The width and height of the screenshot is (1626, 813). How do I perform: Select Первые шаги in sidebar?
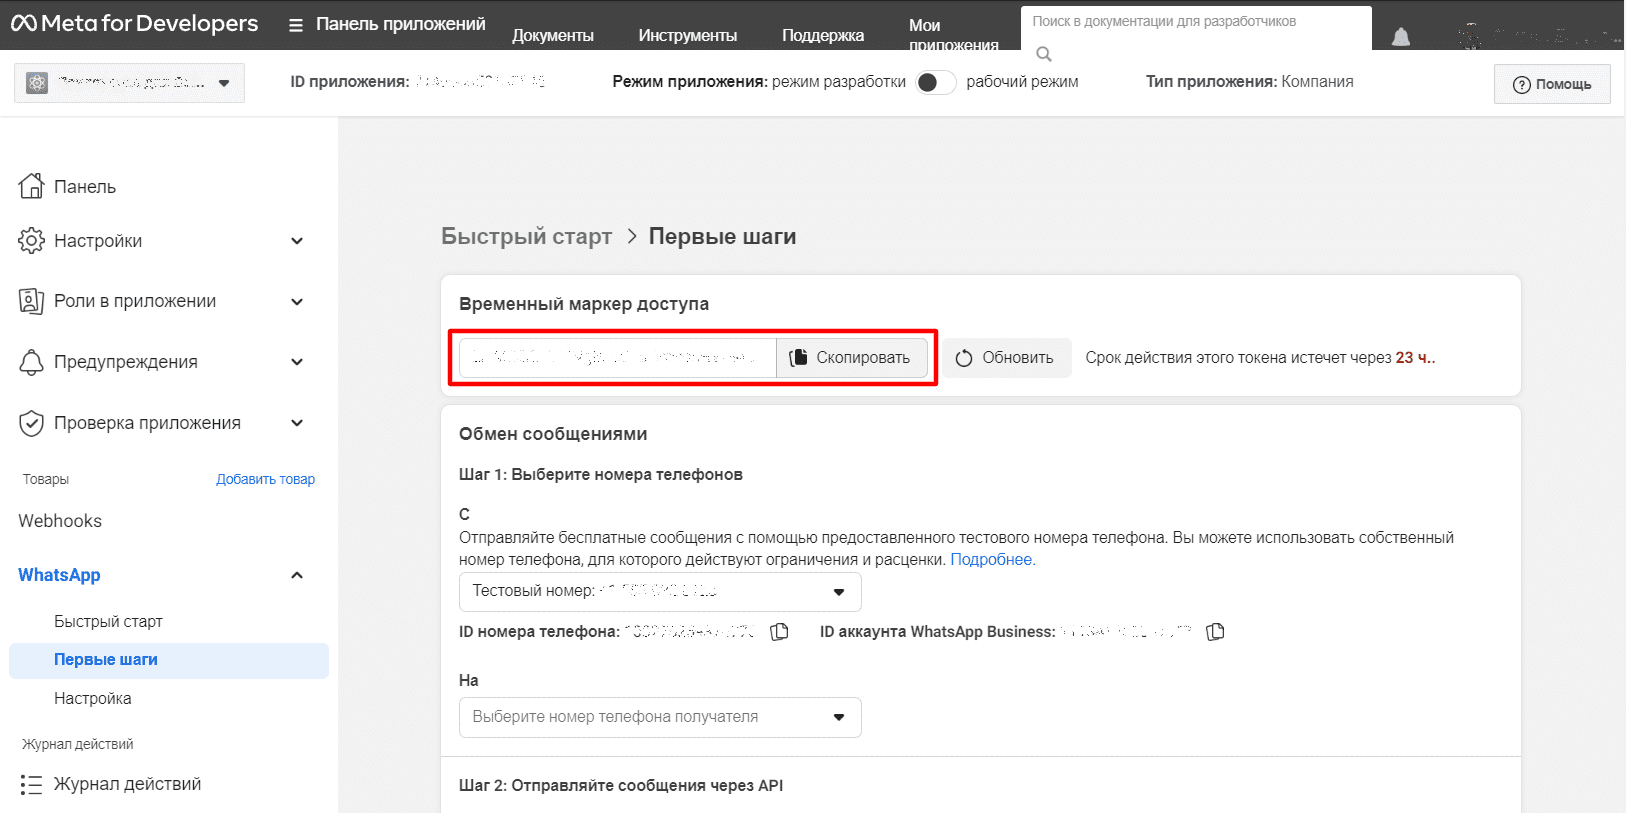(x=169, y=660)
